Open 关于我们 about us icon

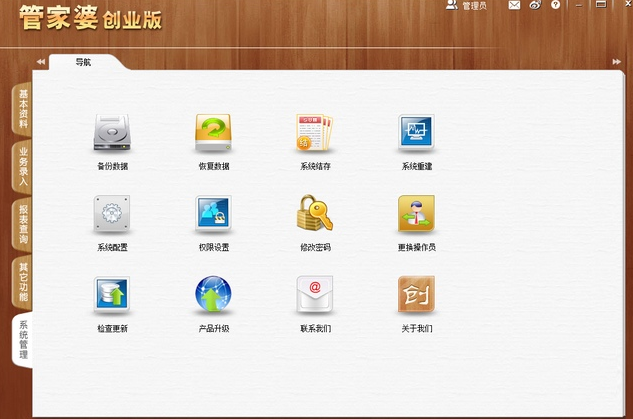[416, 295]
